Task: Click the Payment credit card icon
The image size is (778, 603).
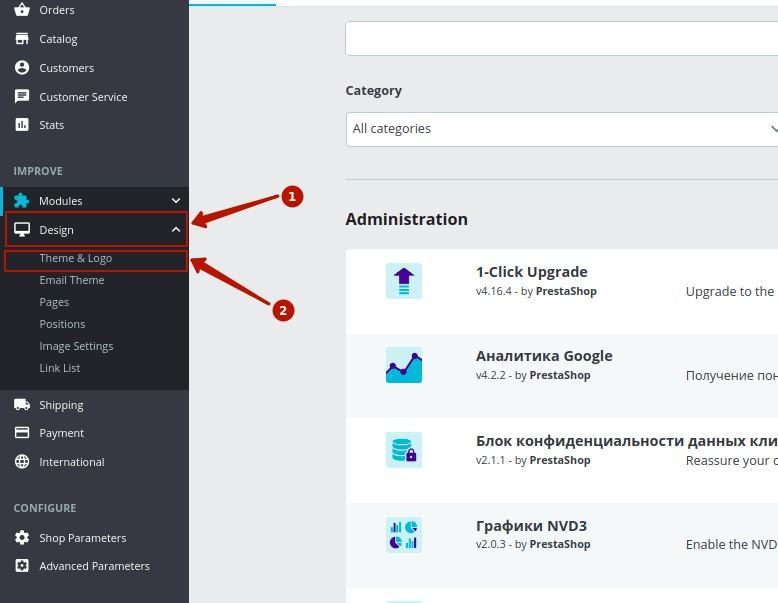Action: 22,433
